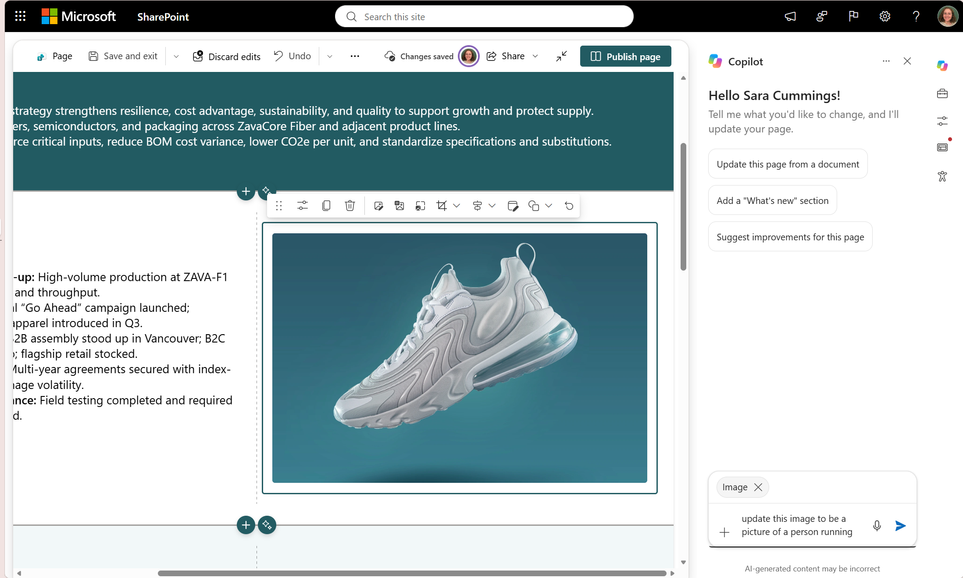
Task: Click the Changes saved status
Action: (x=419, y=57)
